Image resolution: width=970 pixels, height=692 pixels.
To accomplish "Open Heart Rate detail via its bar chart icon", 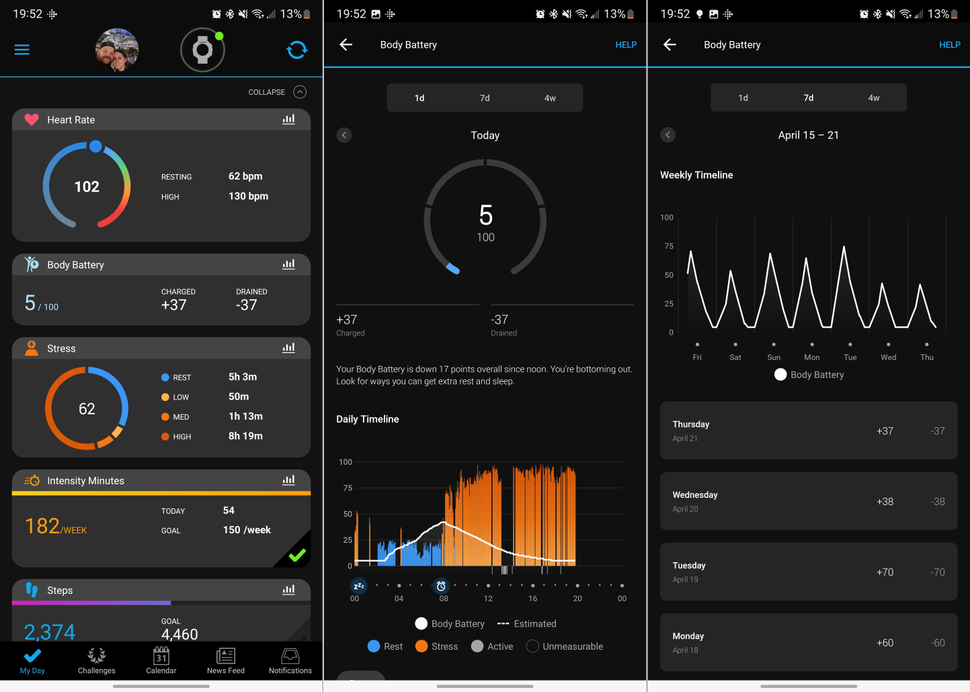I will [x=289, y=119].
